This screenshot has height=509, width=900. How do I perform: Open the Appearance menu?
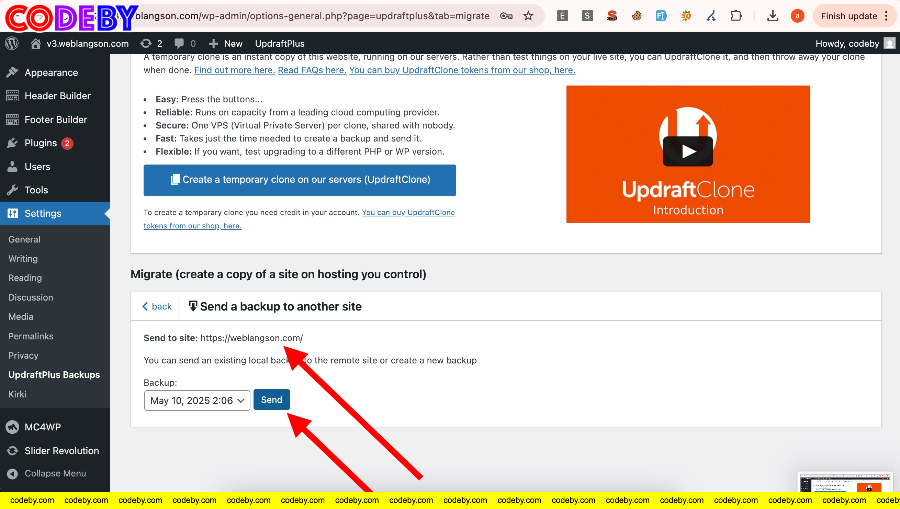click(51, 73)
